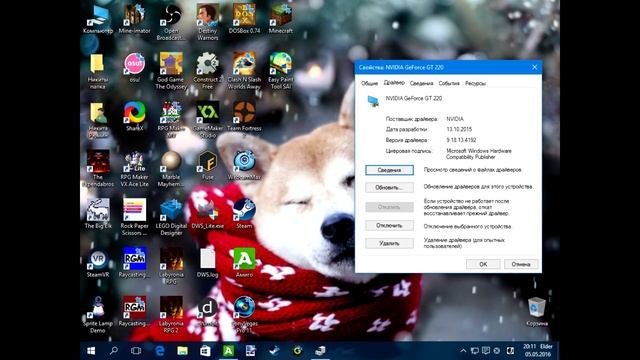
Task: Select Clash N Slash Worlds Away
Action: click(x=244, y=71)
